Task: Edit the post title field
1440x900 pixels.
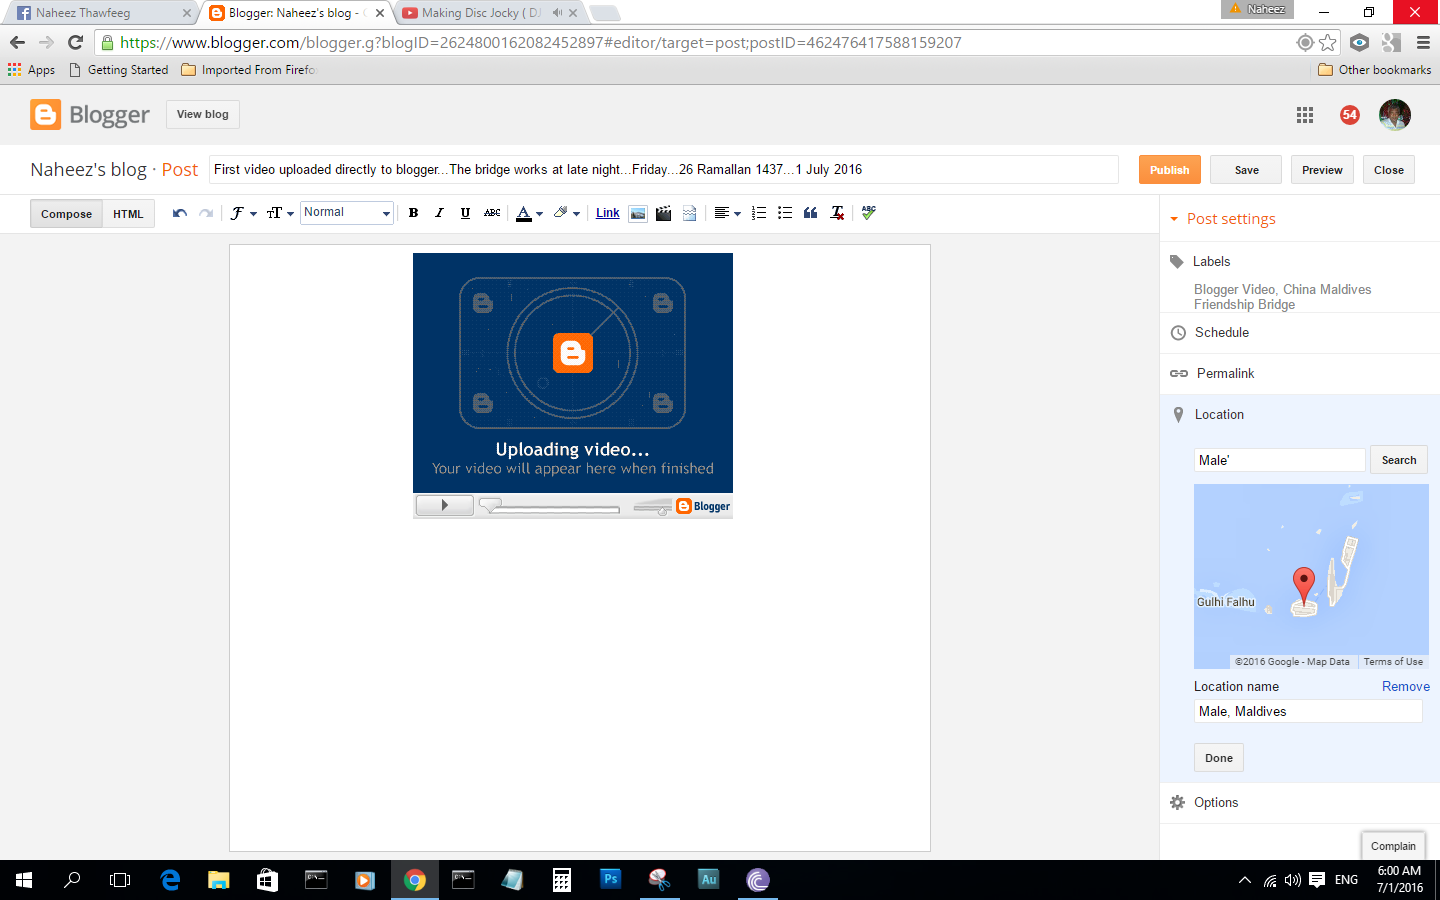Action: 663,170
